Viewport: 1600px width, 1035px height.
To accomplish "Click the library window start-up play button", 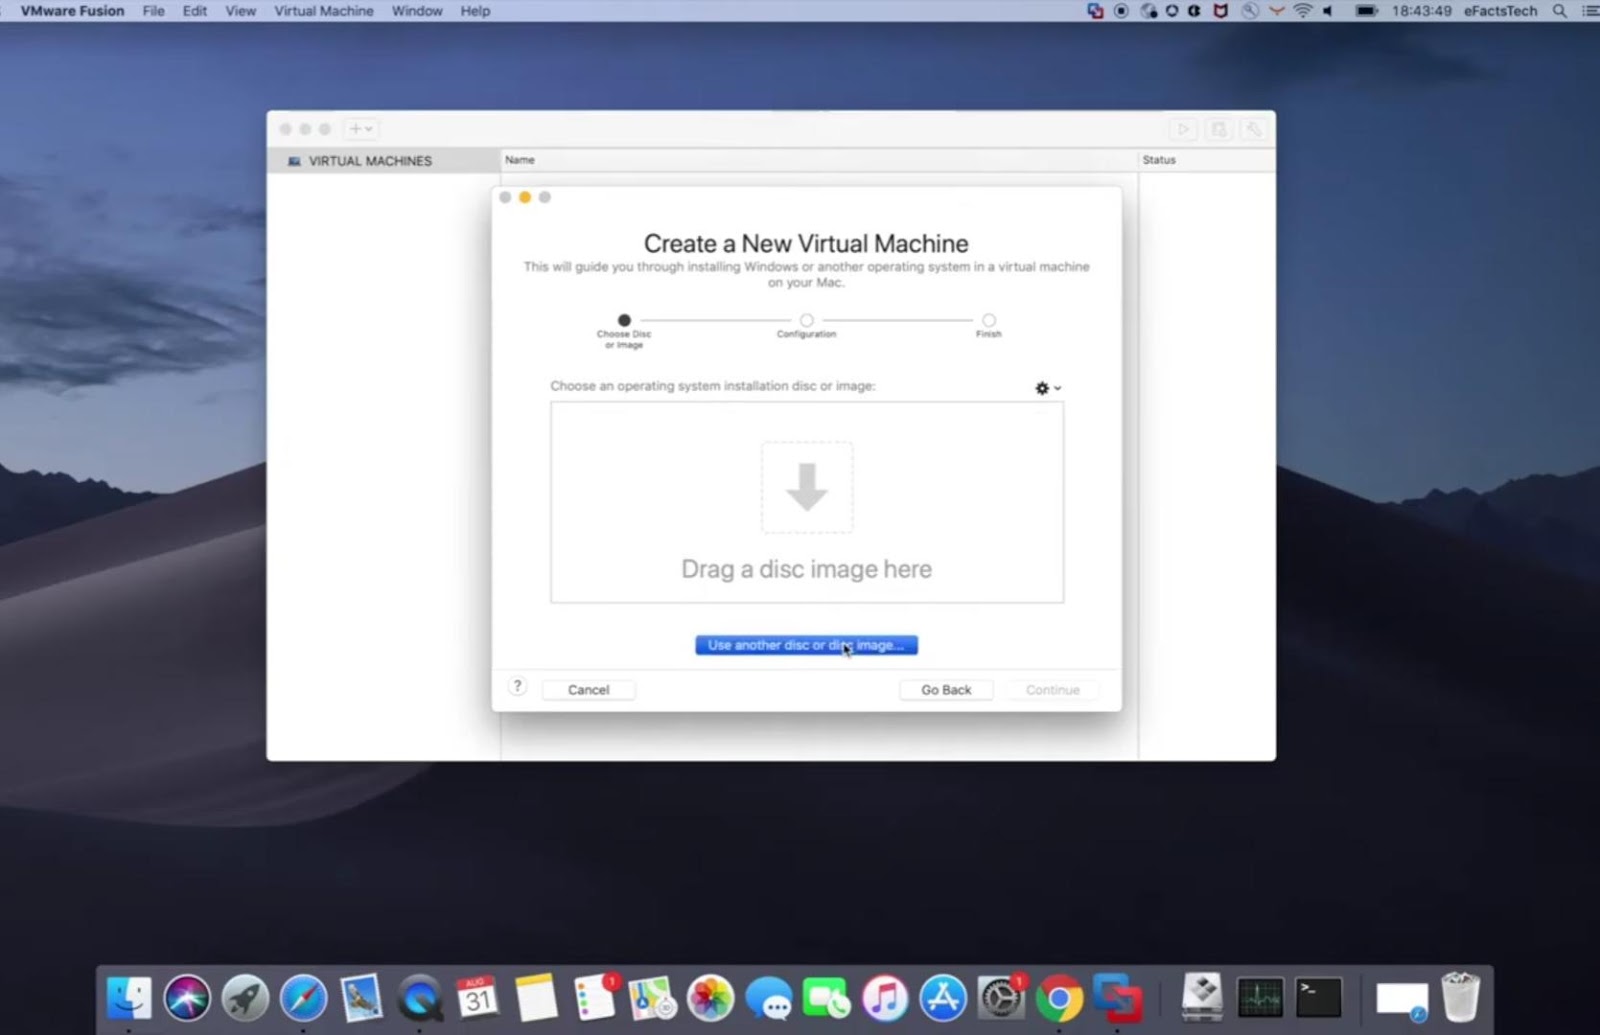I will pos(1183,129).
